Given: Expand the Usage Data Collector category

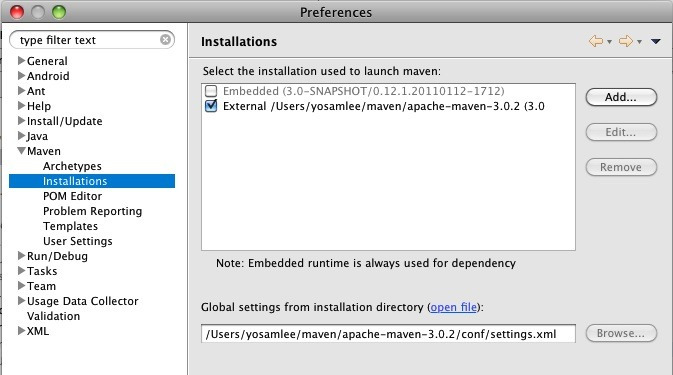Looking at the screenshot, I should coord(21,301).
